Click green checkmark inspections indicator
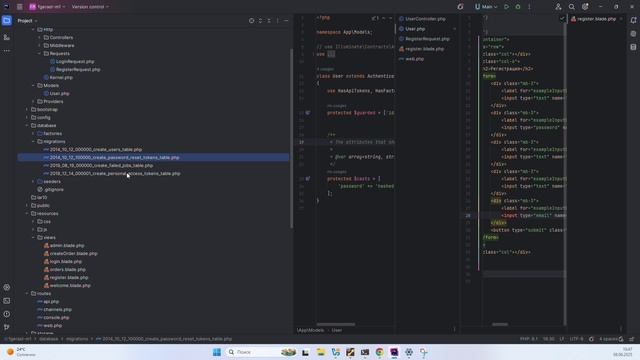Viewport: 640px width, 360px height. (x=562, y=18)
